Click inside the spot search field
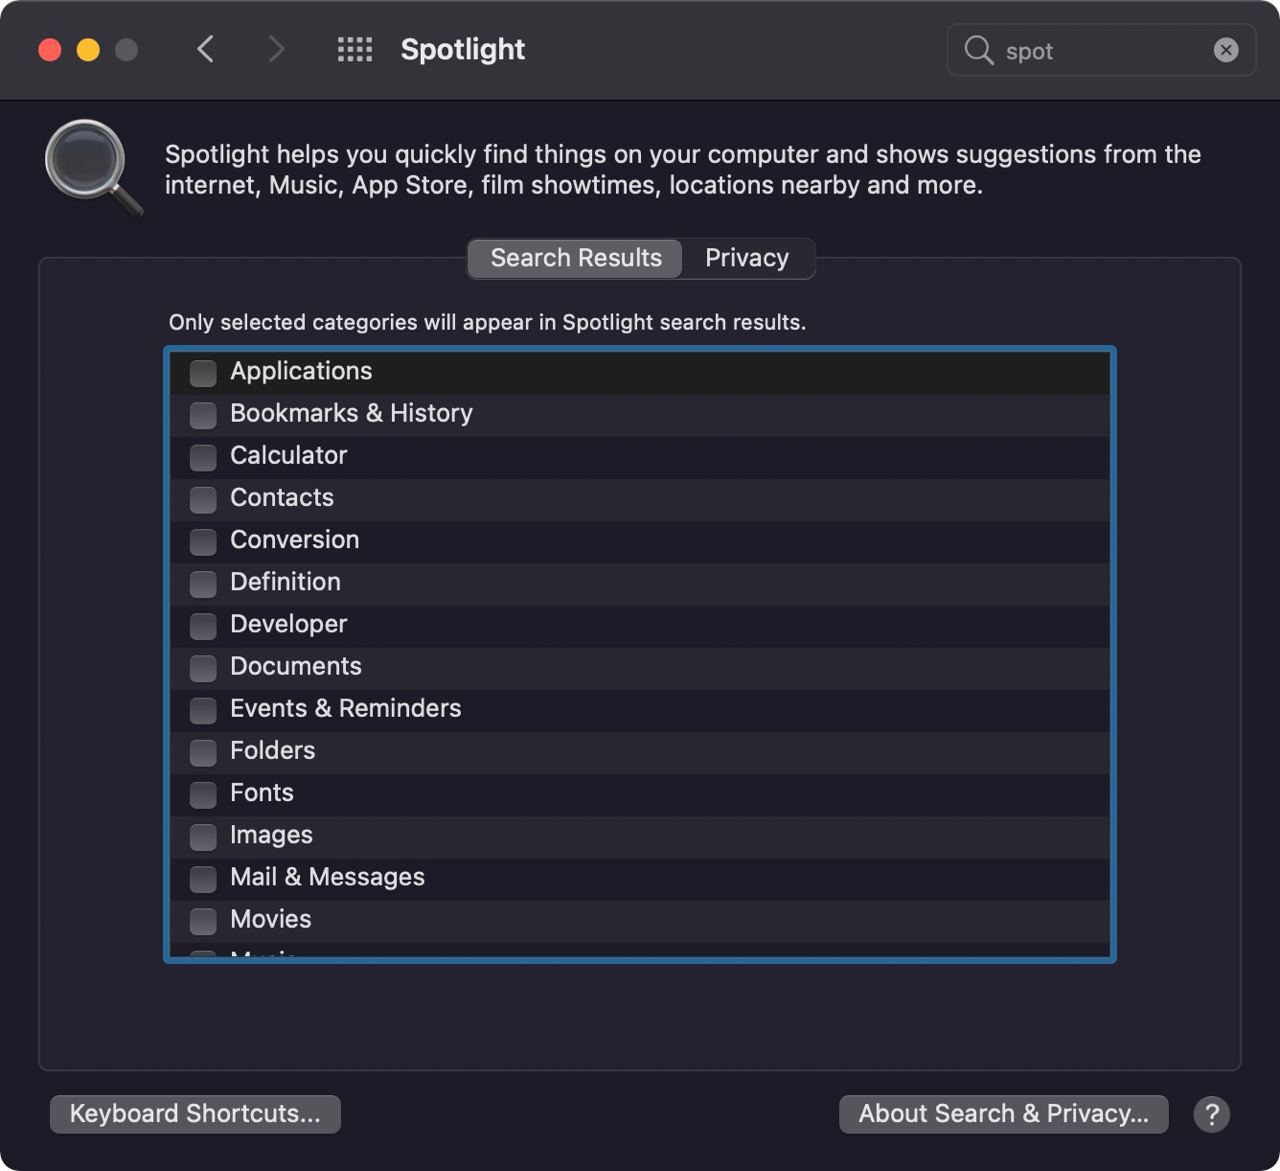This screenshot has width=1280, height=1171. click(x=1101, y=50)
